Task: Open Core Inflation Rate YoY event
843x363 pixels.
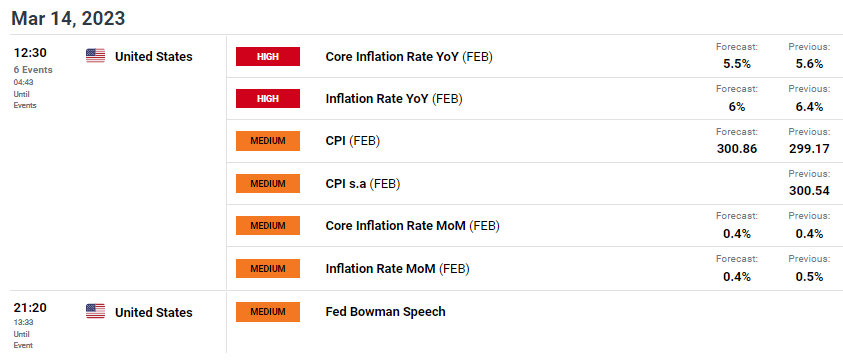Action: [x=409, y=56]
